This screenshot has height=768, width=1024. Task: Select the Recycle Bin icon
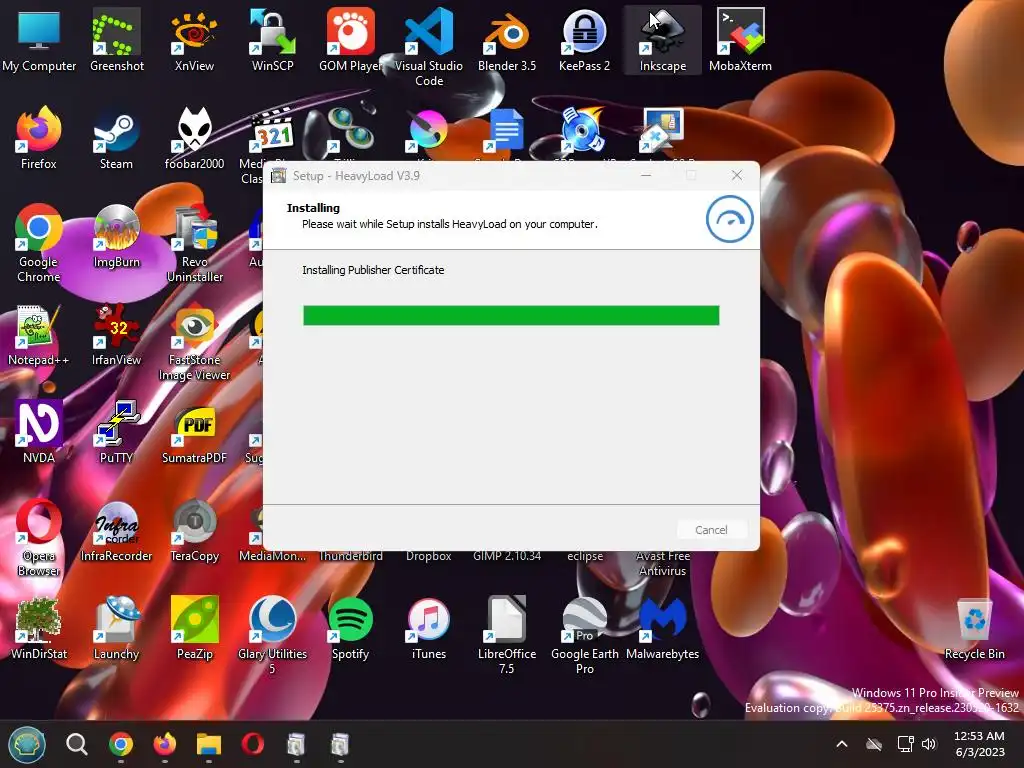coord(974,628)
